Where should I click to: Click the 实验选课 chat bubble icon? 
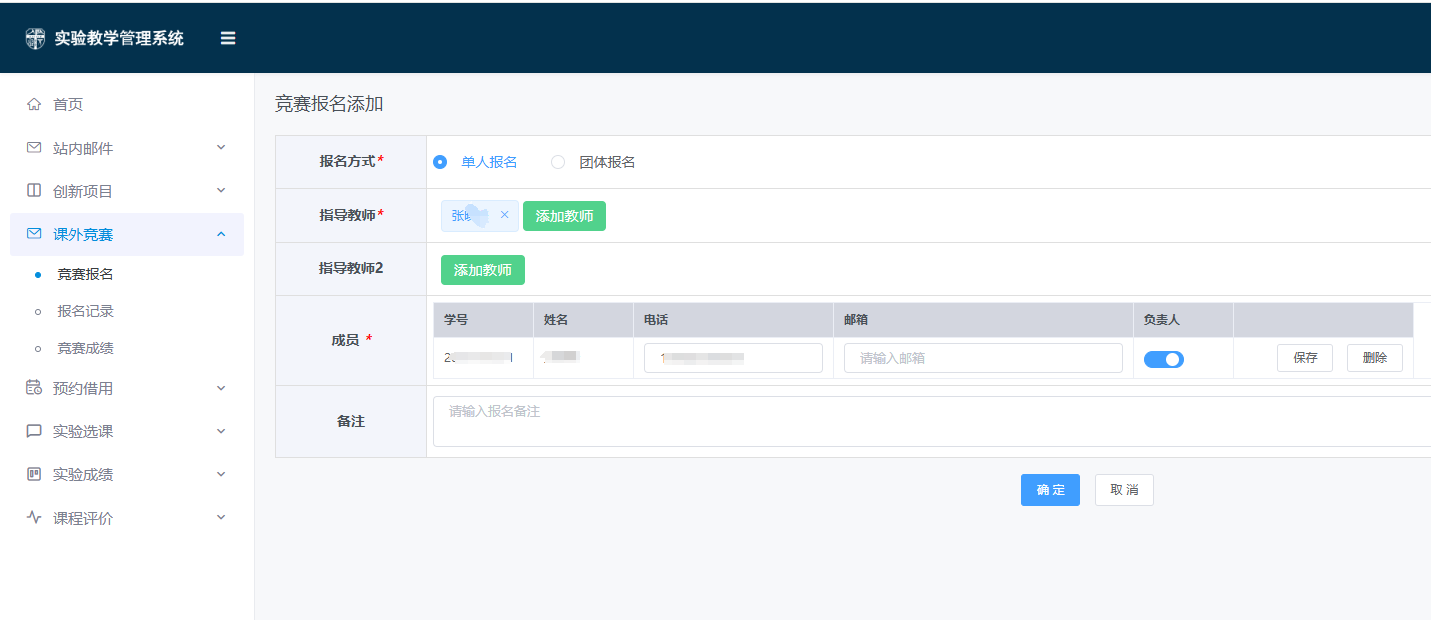pyautogui.click(x=33, y=430)
